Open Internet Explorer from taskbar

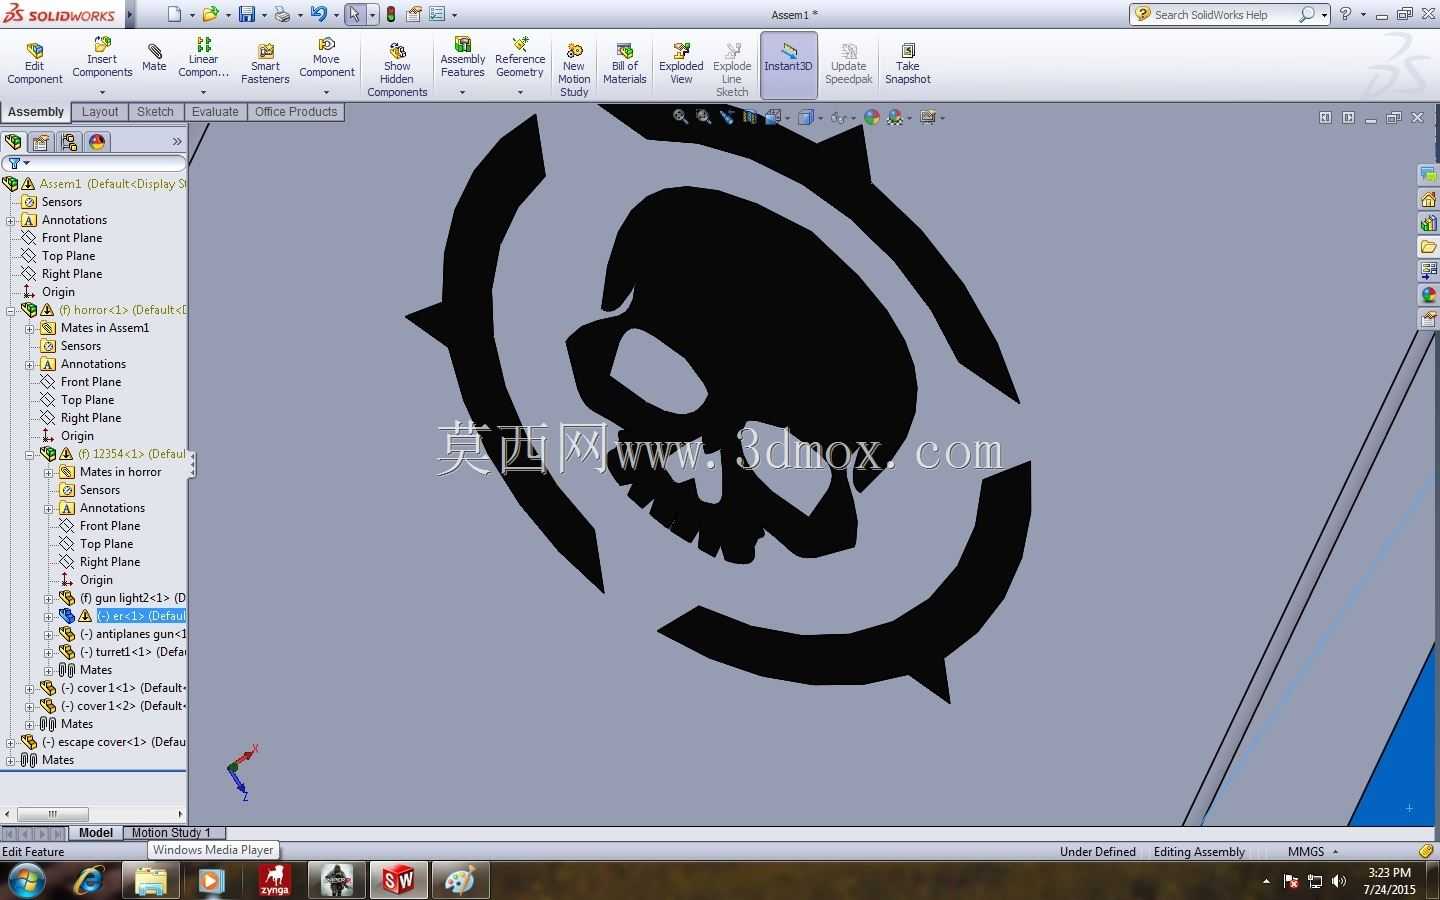pyautogui.click(x=90, y=881)
